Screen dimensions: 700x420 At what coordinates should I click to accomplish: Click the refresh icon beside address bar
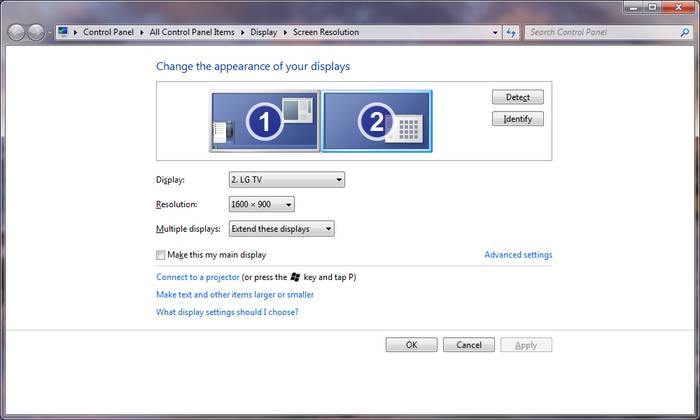[511, 32]
